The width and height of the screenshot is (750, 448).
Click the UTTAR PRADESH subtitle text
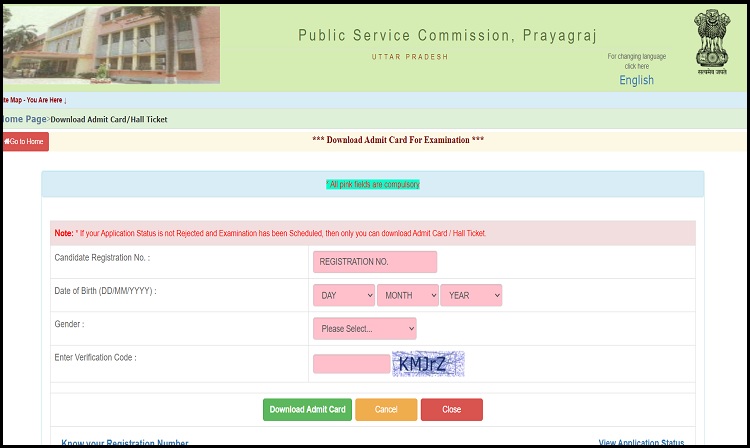click(x=410, y=57)
